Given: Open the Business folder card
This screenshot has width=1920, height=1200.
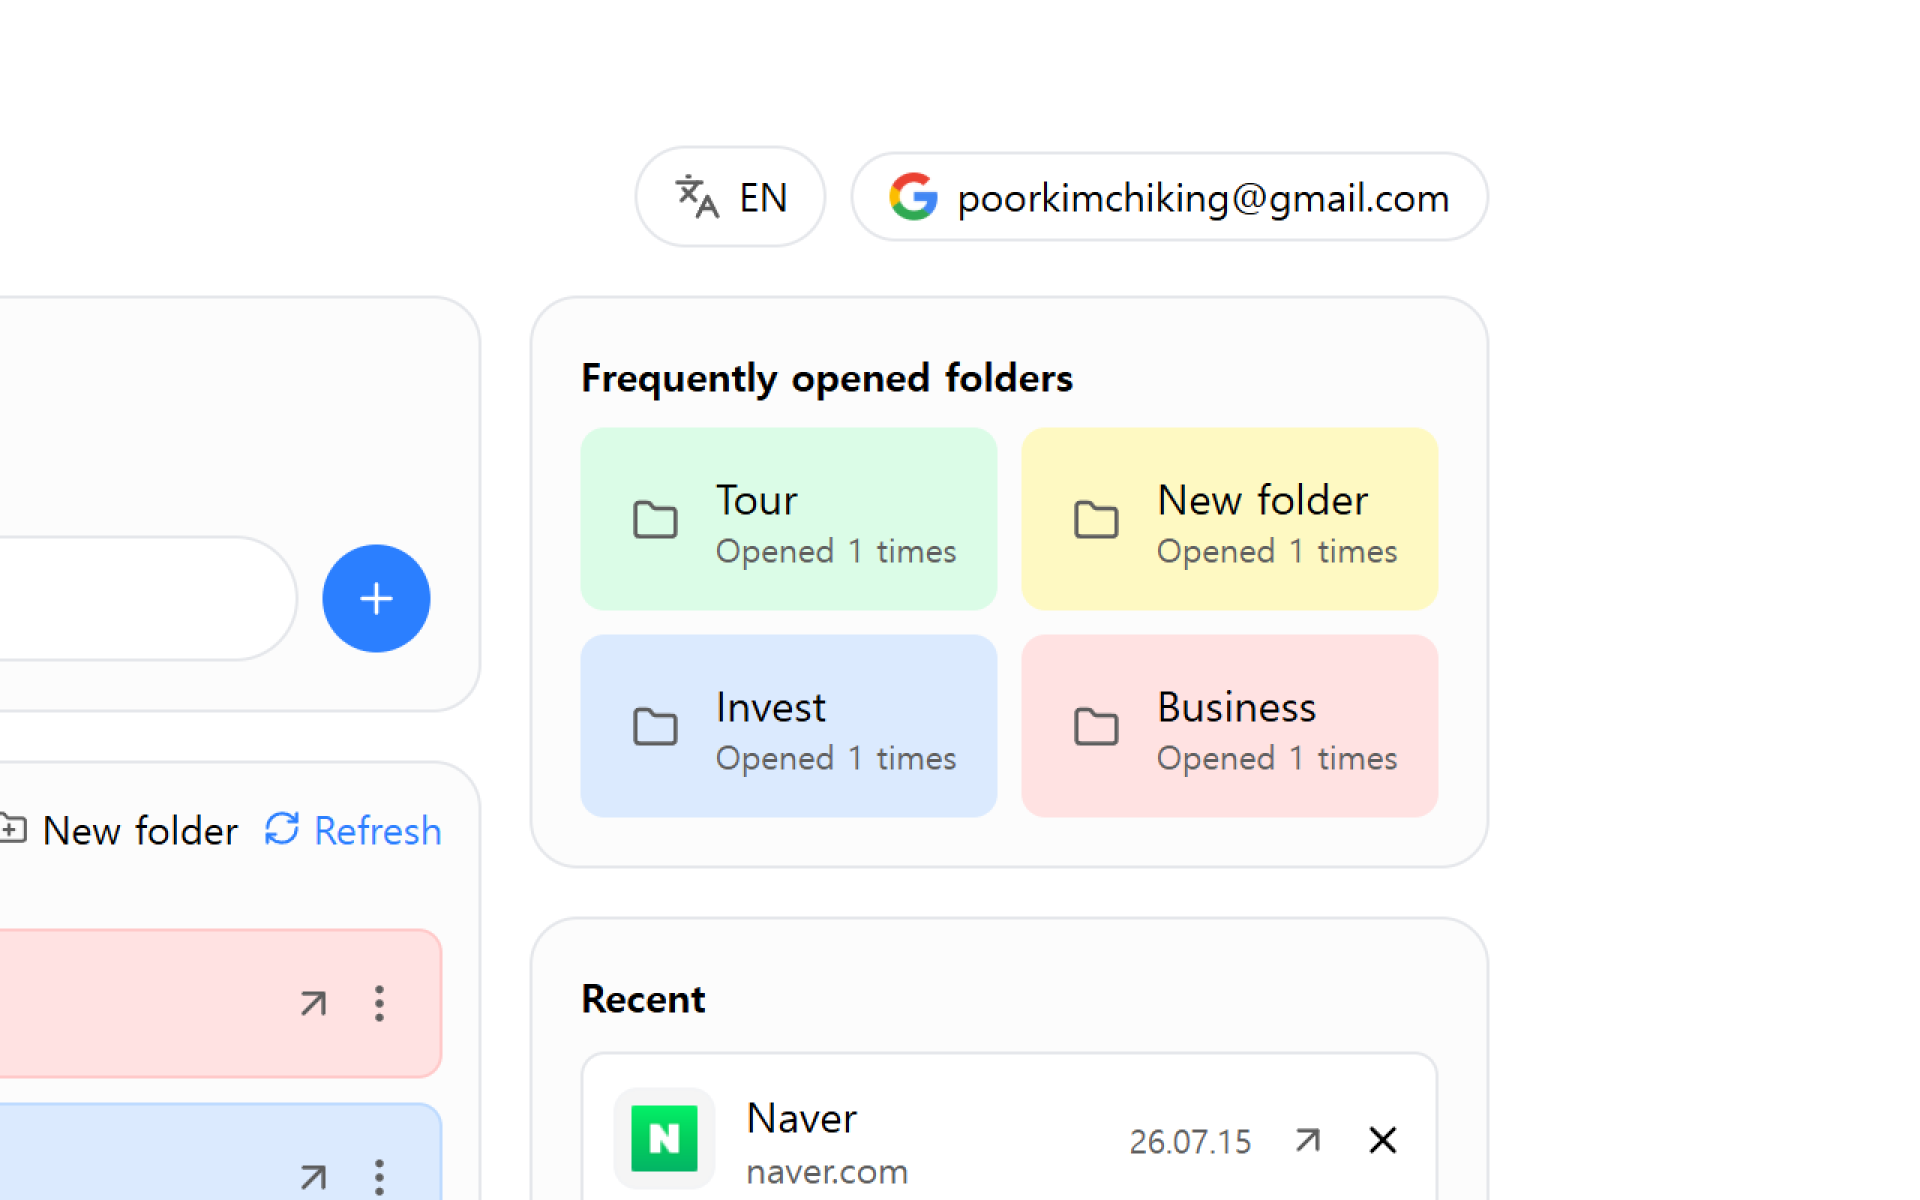Looking at the screenshot, I should (1229, 726).
